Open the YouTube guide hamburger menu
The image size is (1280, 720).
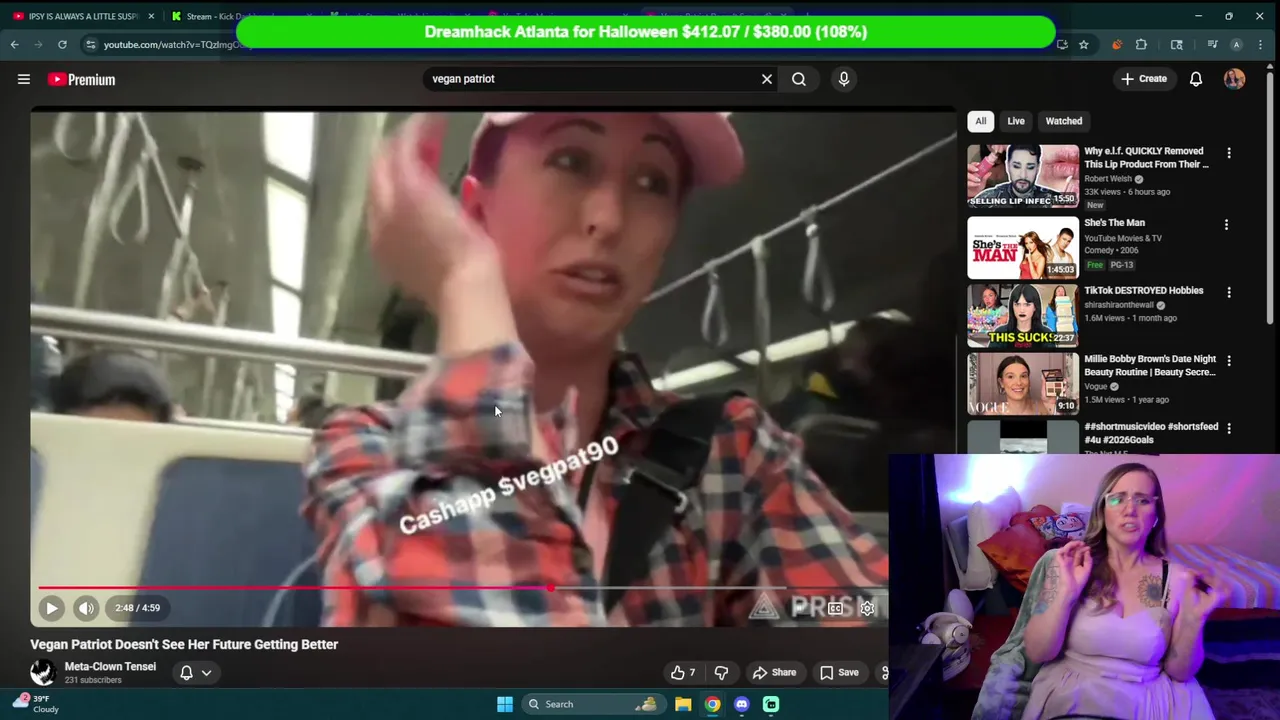[24, 79]
